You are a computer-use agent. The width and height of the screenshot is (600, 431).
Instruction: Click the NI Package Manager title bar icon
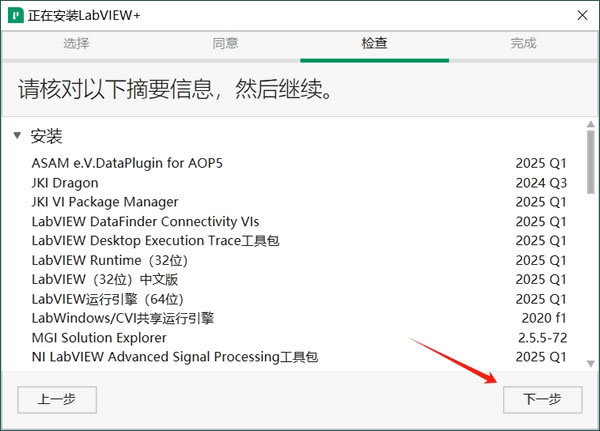[x=16, y=15]
